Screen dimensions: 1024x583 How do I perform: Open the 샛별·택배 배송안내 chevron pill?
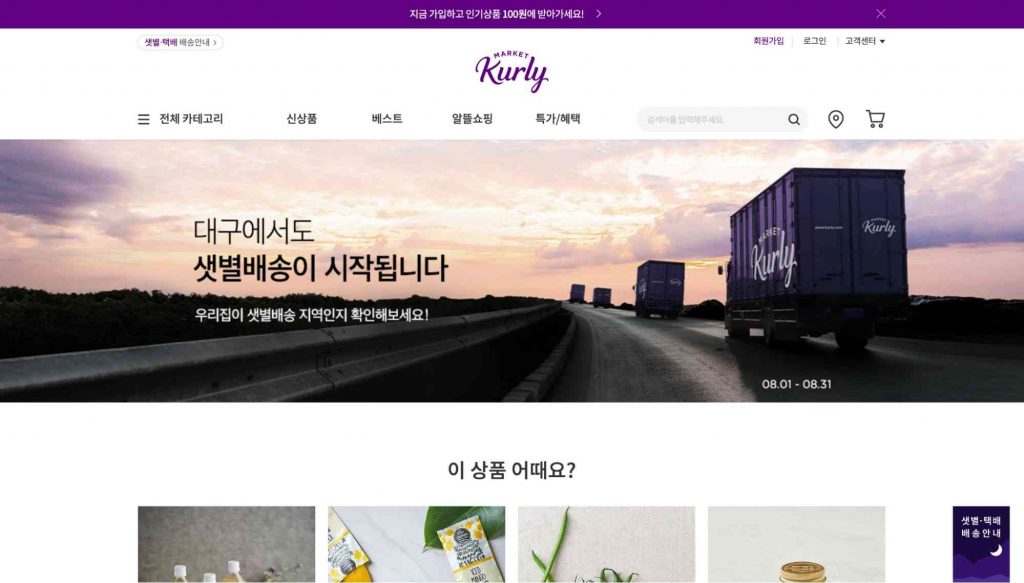click(x=180, y=42)
